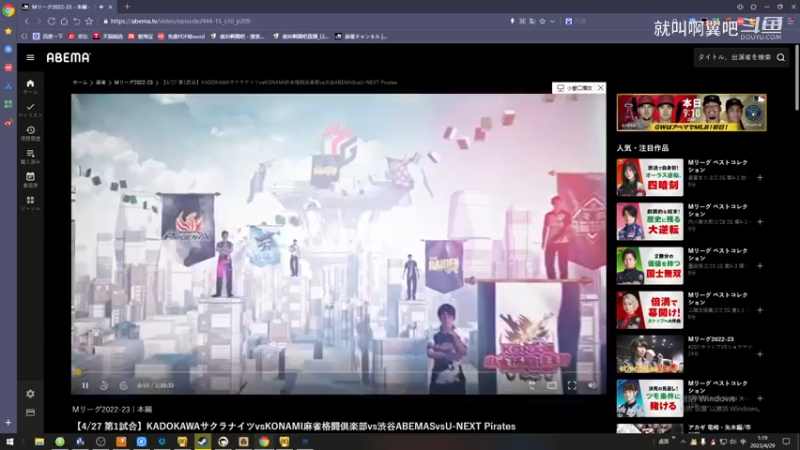The height and width of the screenshot is (450, 800).
Task: Open Chrome from Windows taskbar
Action: pos(264,441)
